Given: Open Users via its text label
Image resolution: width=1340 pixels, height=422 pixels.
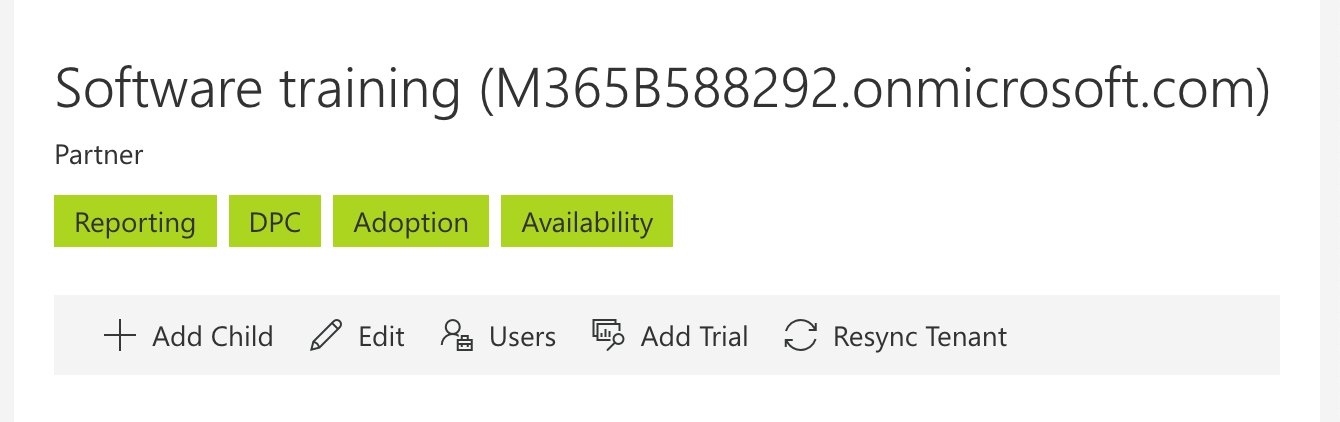Looking at the screenshot, I should point(522,337).
